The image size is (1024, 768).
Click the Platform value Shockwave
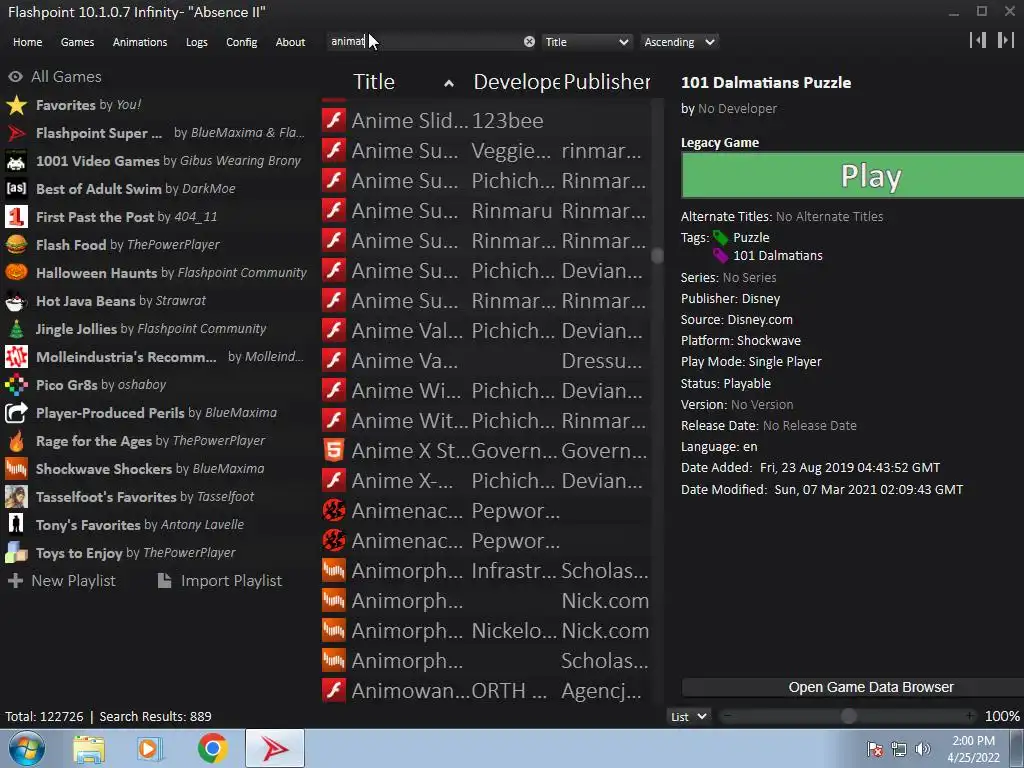click(769, 340)
